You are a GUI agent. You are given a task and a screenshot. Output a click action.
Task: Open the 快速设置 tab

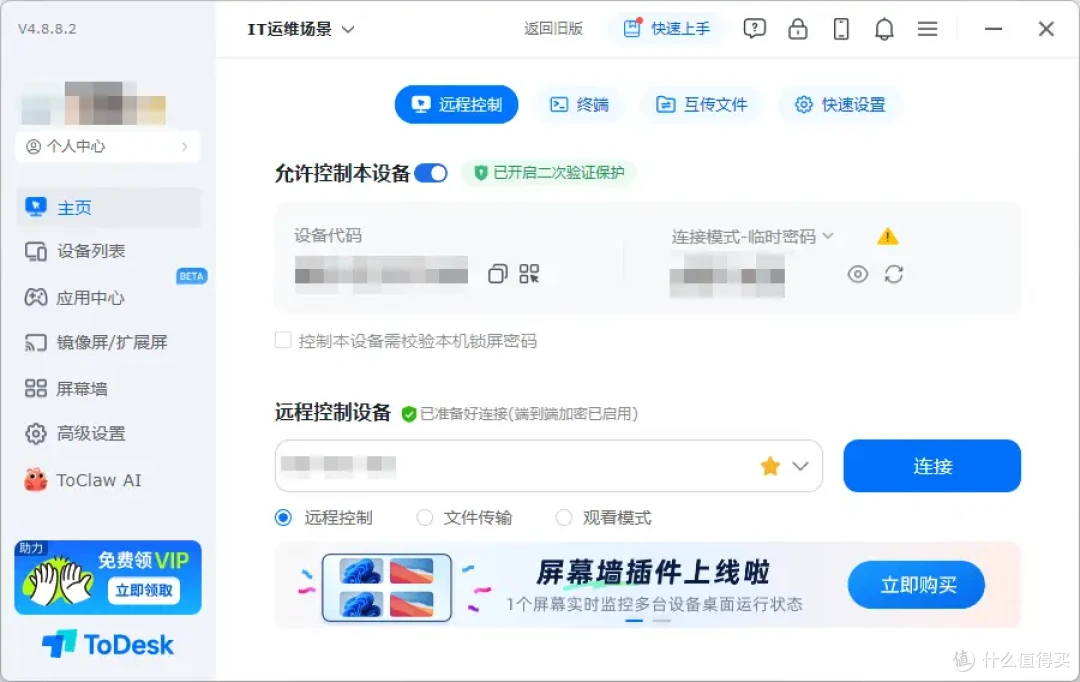point(840,105)
